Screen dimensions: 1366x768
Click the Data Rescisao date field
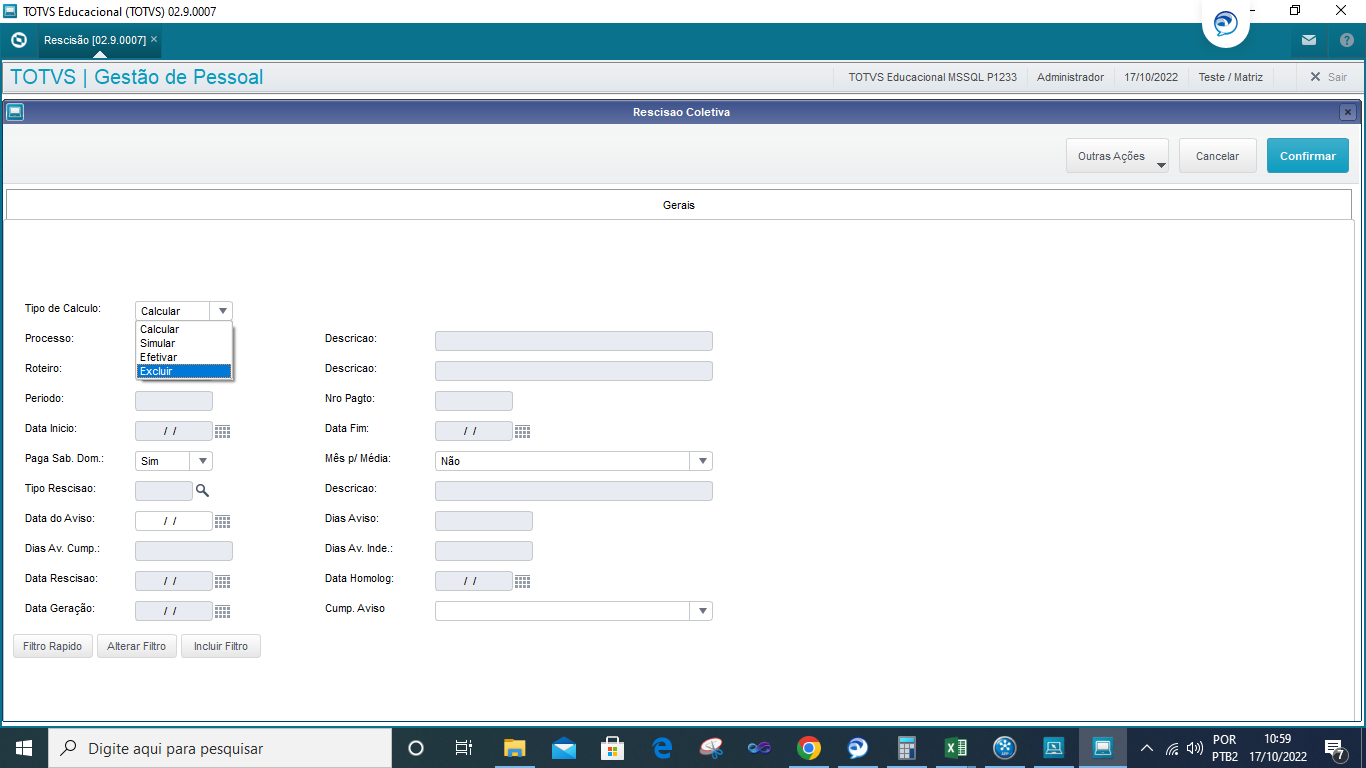click(174, 581)
